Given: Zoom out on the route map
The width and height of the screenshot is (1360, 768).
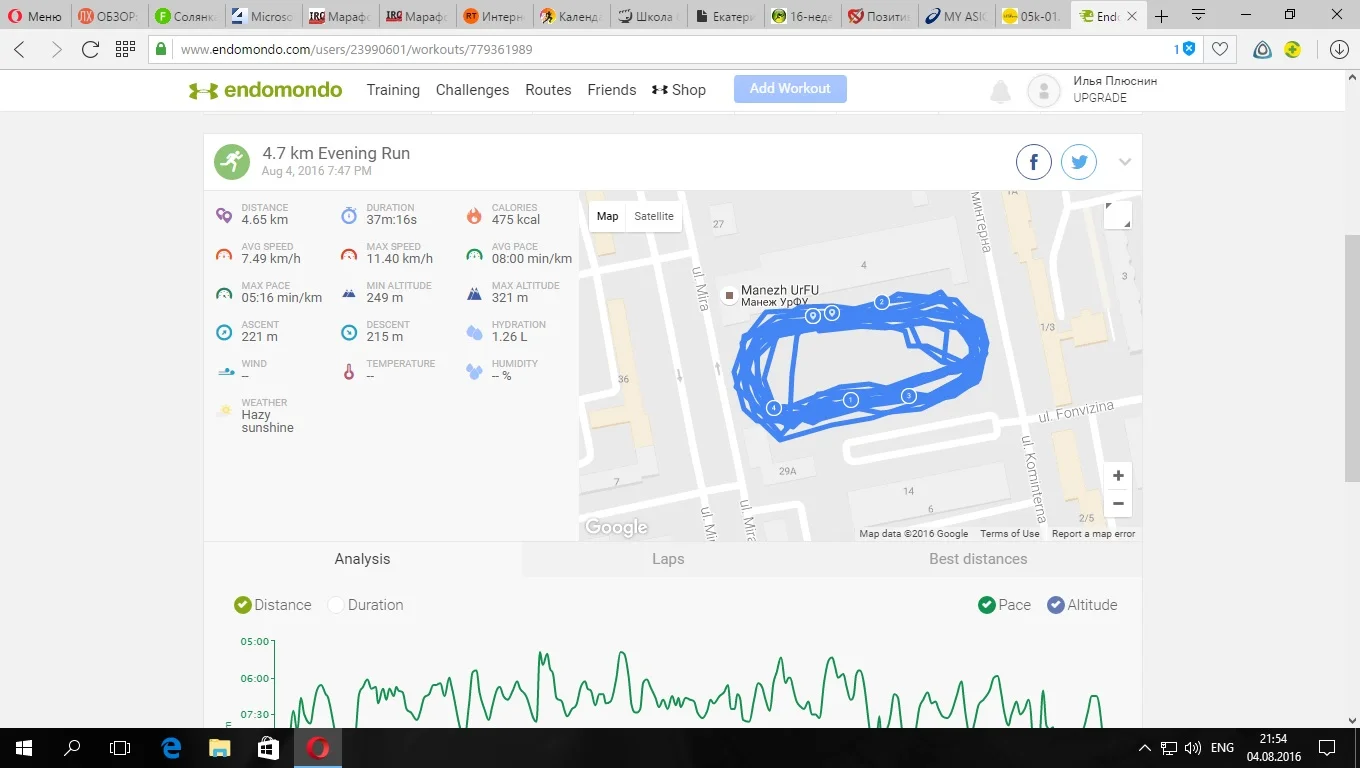Looking at the screenshot, I should pos(1118,504).
